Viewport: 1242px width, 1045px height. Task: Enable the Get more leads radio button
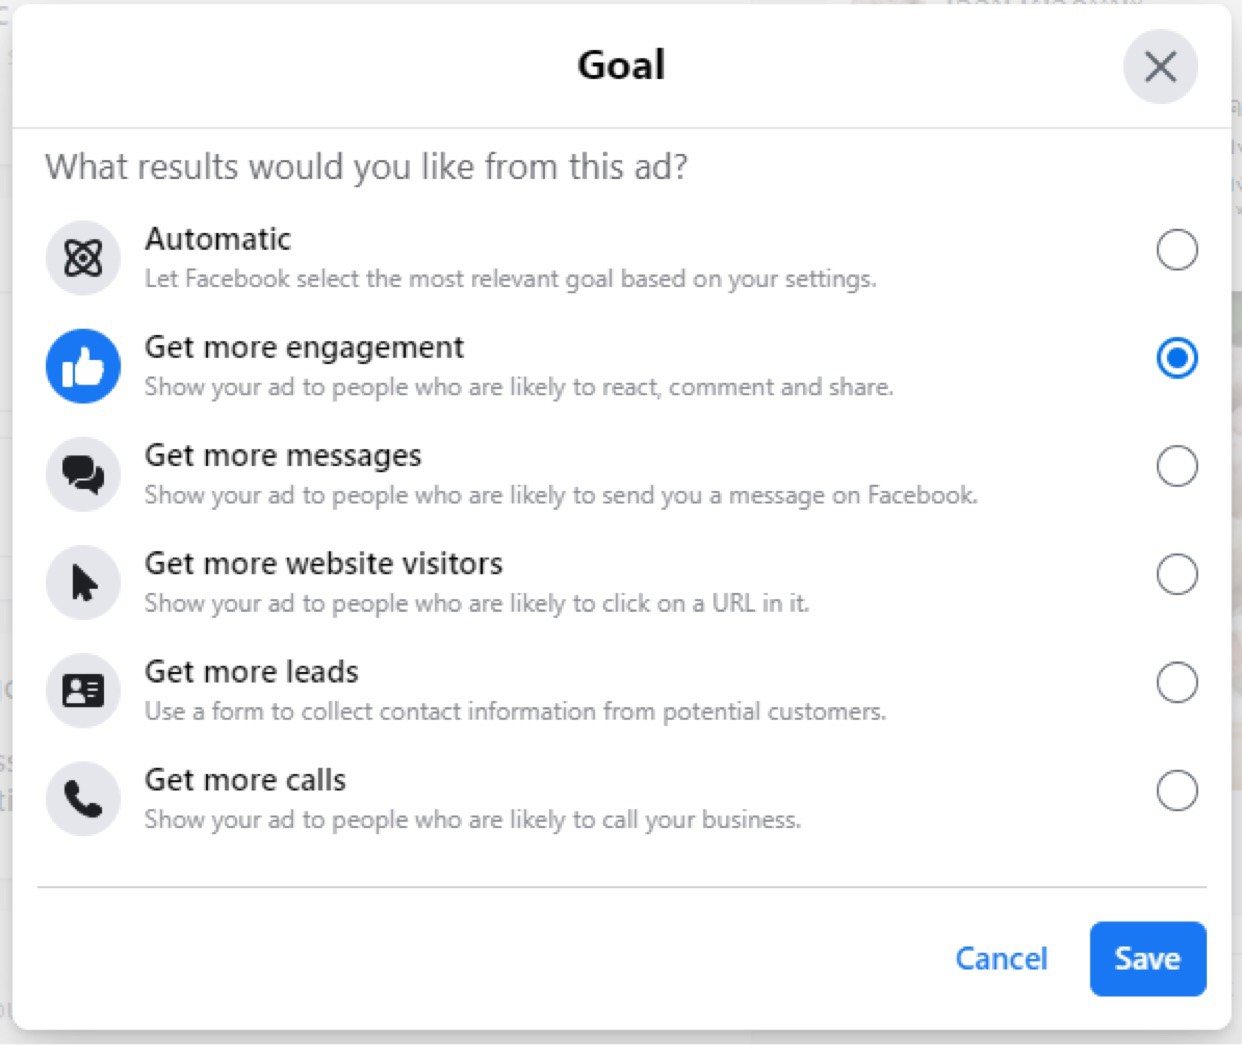click(1176, 682)
